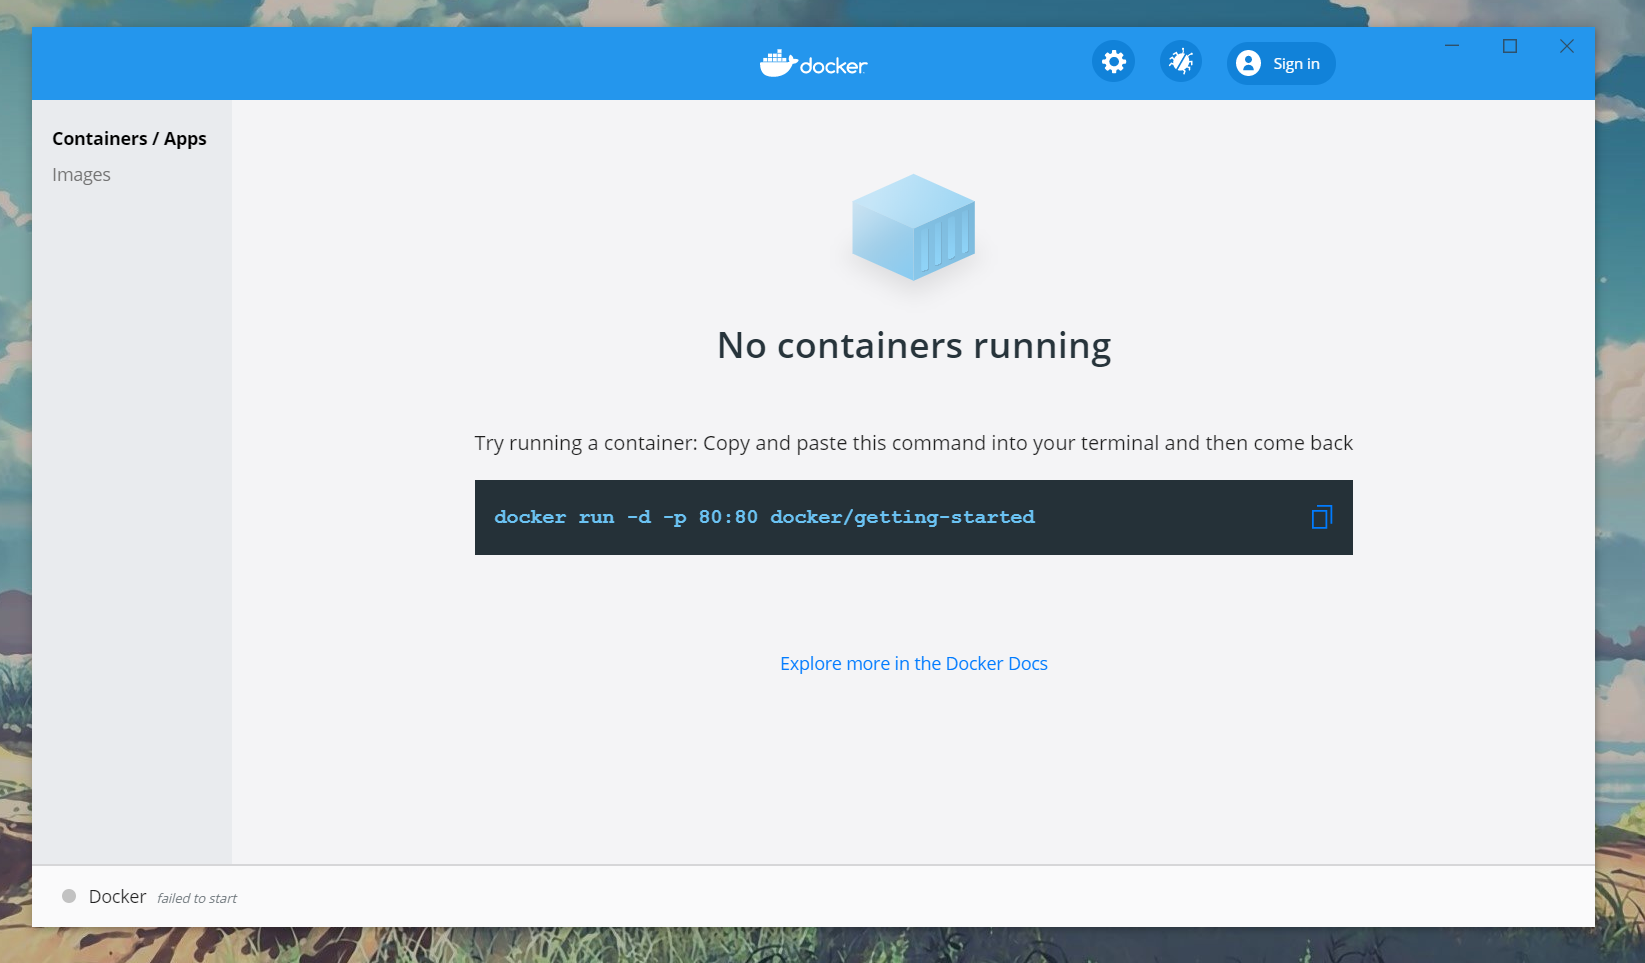Click the 'No containers running' heading
The height and width of the screenshot is (963, 1645).
tap(914, 345)
